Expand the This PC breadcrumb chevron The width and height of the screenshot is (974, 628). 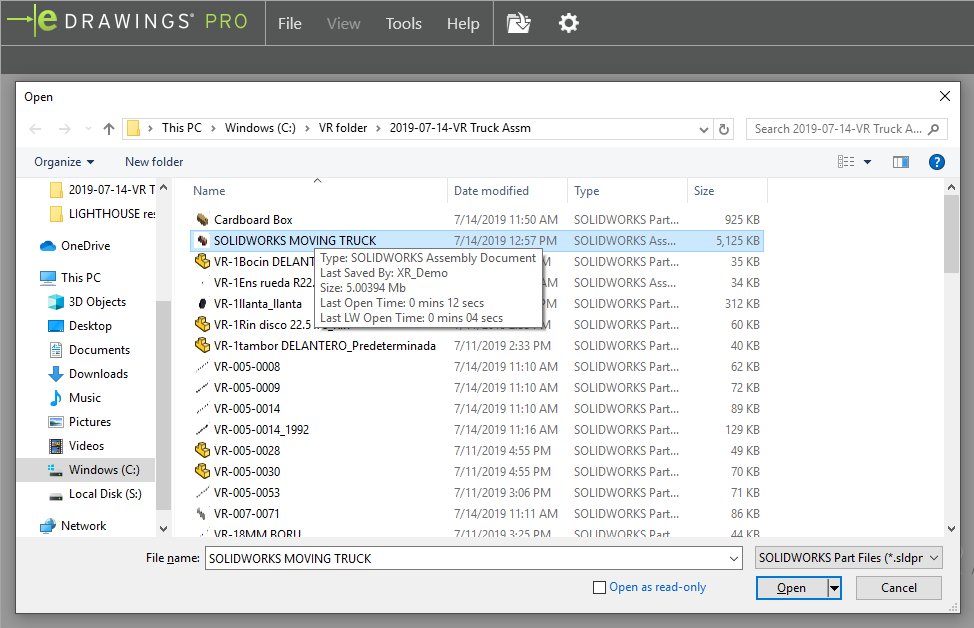pos(213,129)
